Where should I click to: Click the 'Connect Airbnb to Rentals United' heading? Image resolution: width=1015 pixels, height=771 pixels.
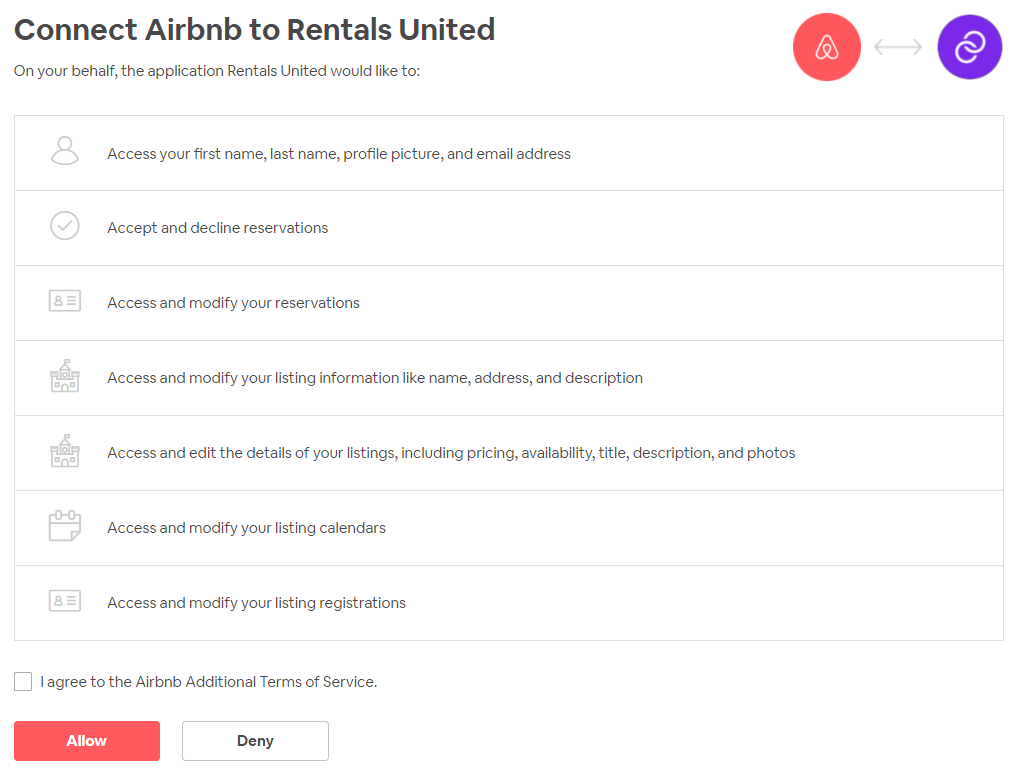point(254,30)
